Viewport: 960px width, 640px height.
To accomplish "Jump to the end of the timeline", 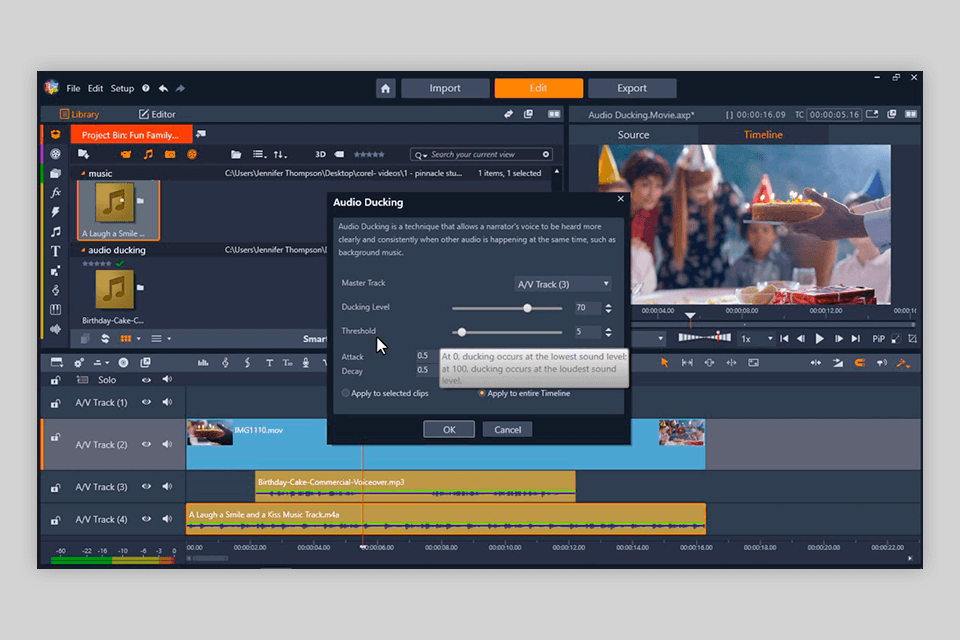I will 856,339.
